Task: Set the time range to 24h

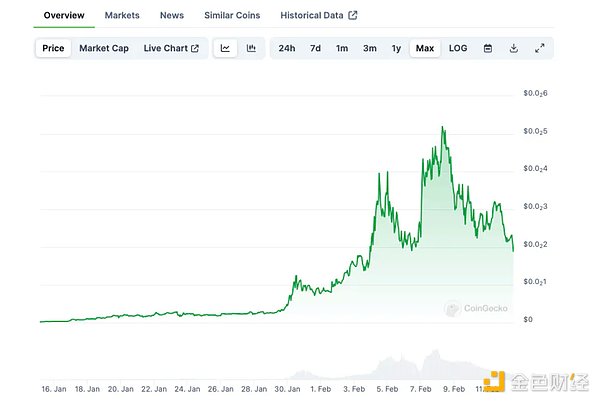Action: 287,48
